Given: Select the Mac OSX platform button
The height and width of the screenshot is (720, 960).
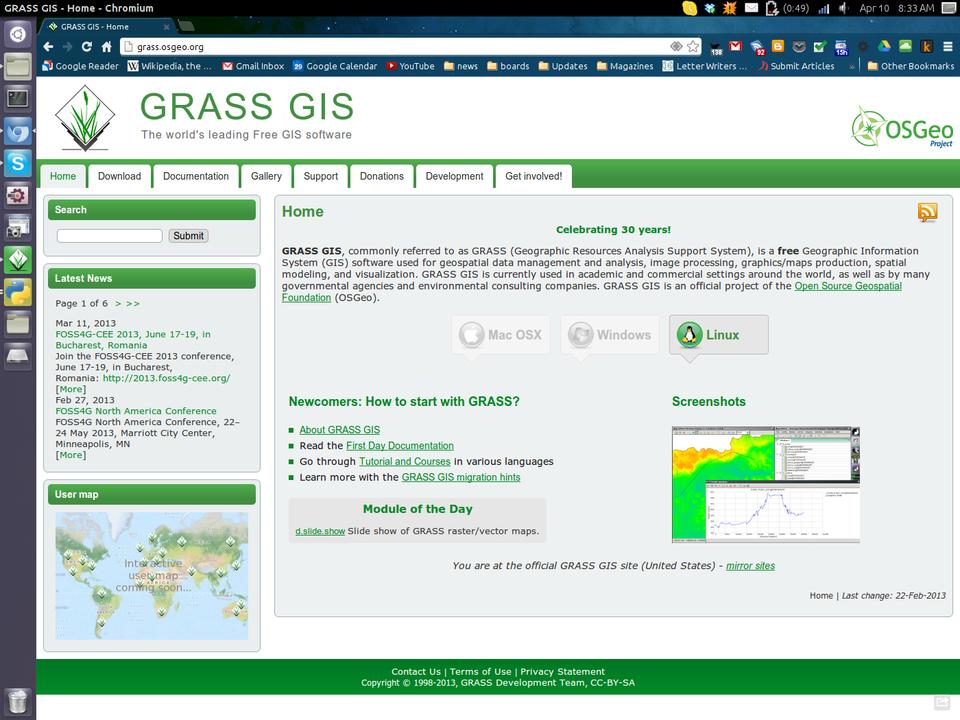Looking at the screenshot, I should coord(501,335).
